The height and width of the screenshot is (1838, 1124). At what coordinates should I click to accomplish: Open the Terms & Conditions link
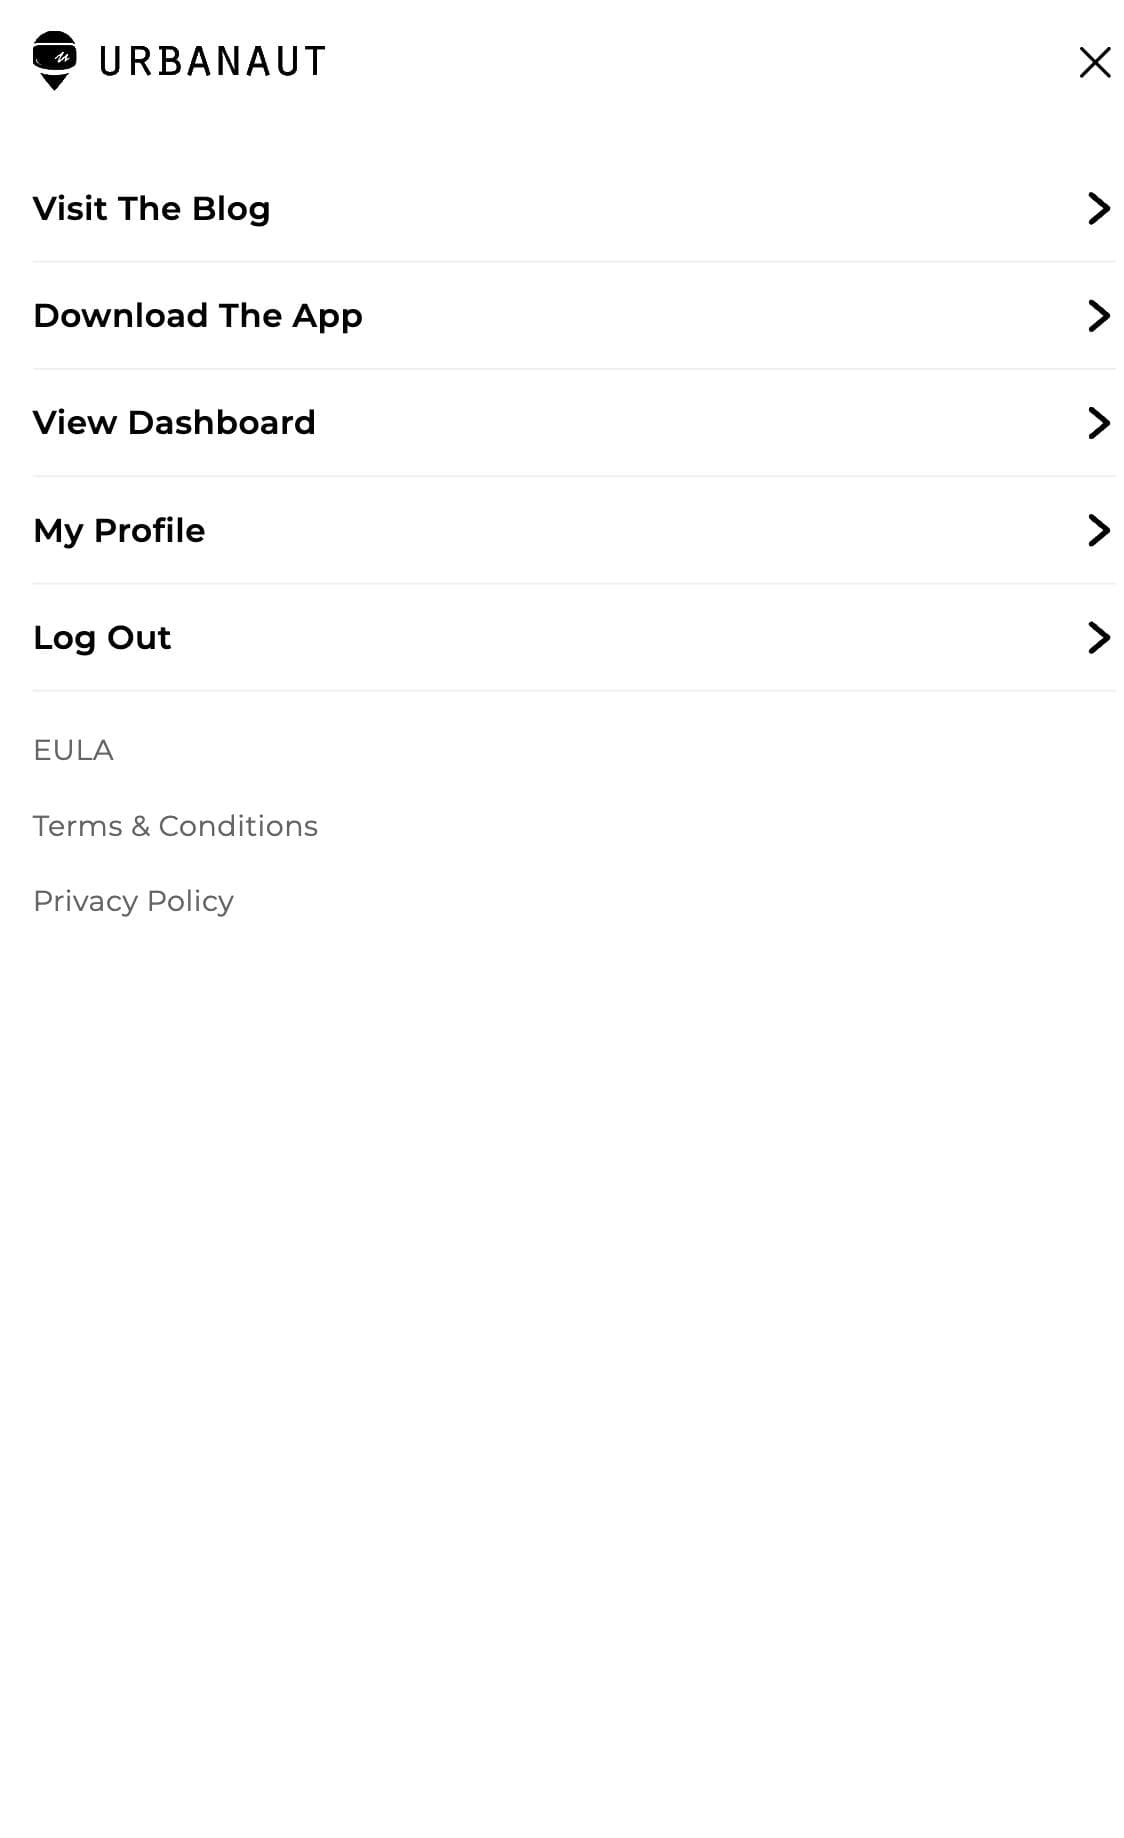pyautogui.click(x=175, y=826)
